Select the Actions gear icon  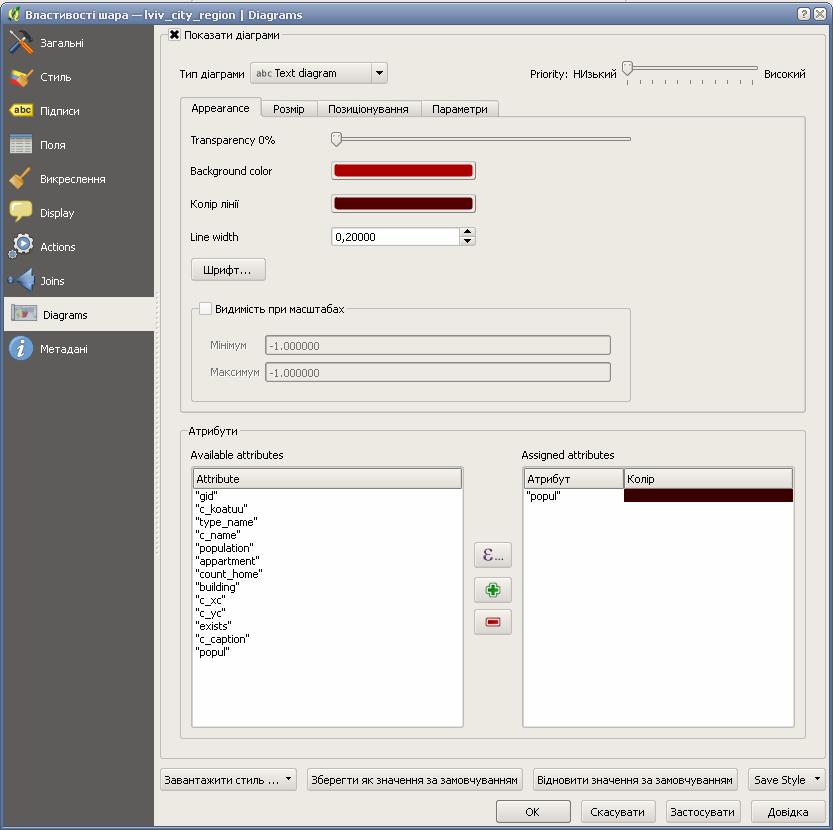(x=21, y=247)
